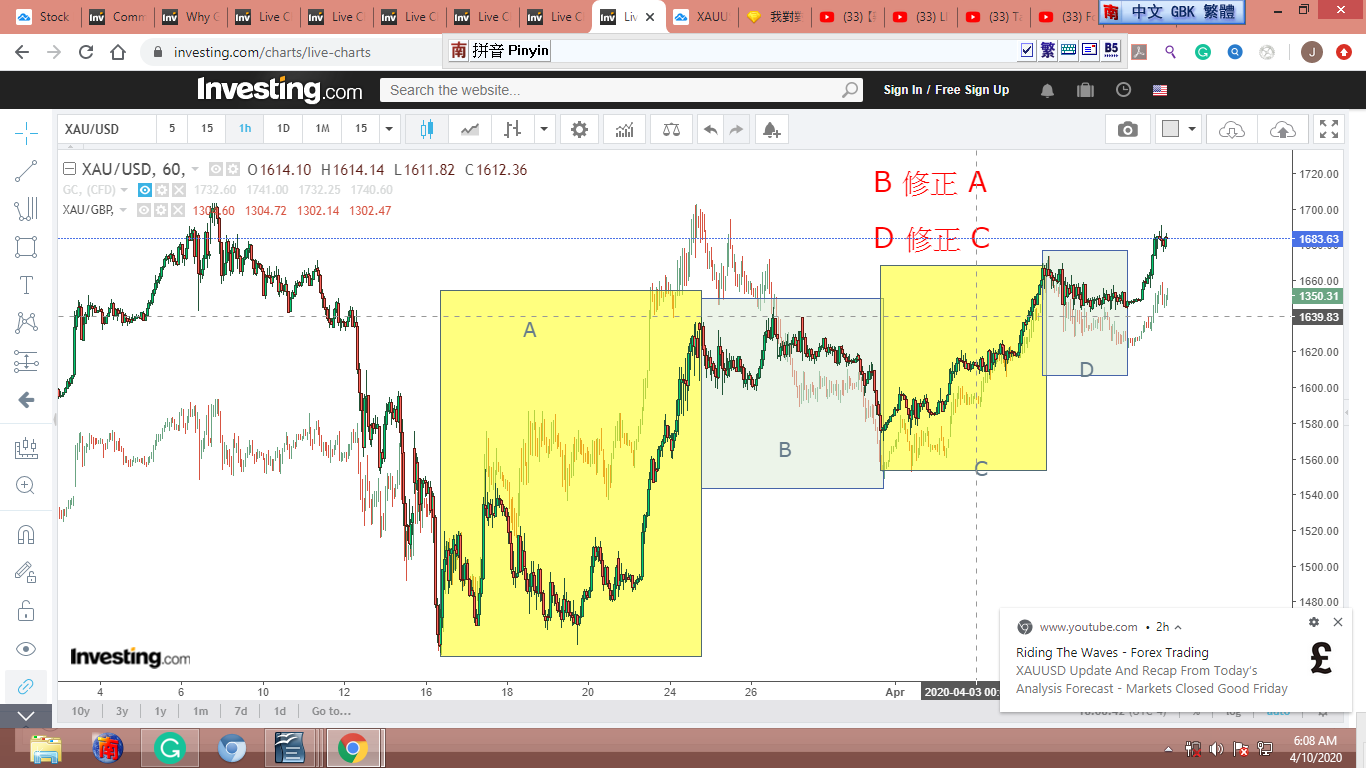The height and width of the screenshot is (768, 1366).
Task: Toggle lock all drawing tools
Action: coord(26,610)
